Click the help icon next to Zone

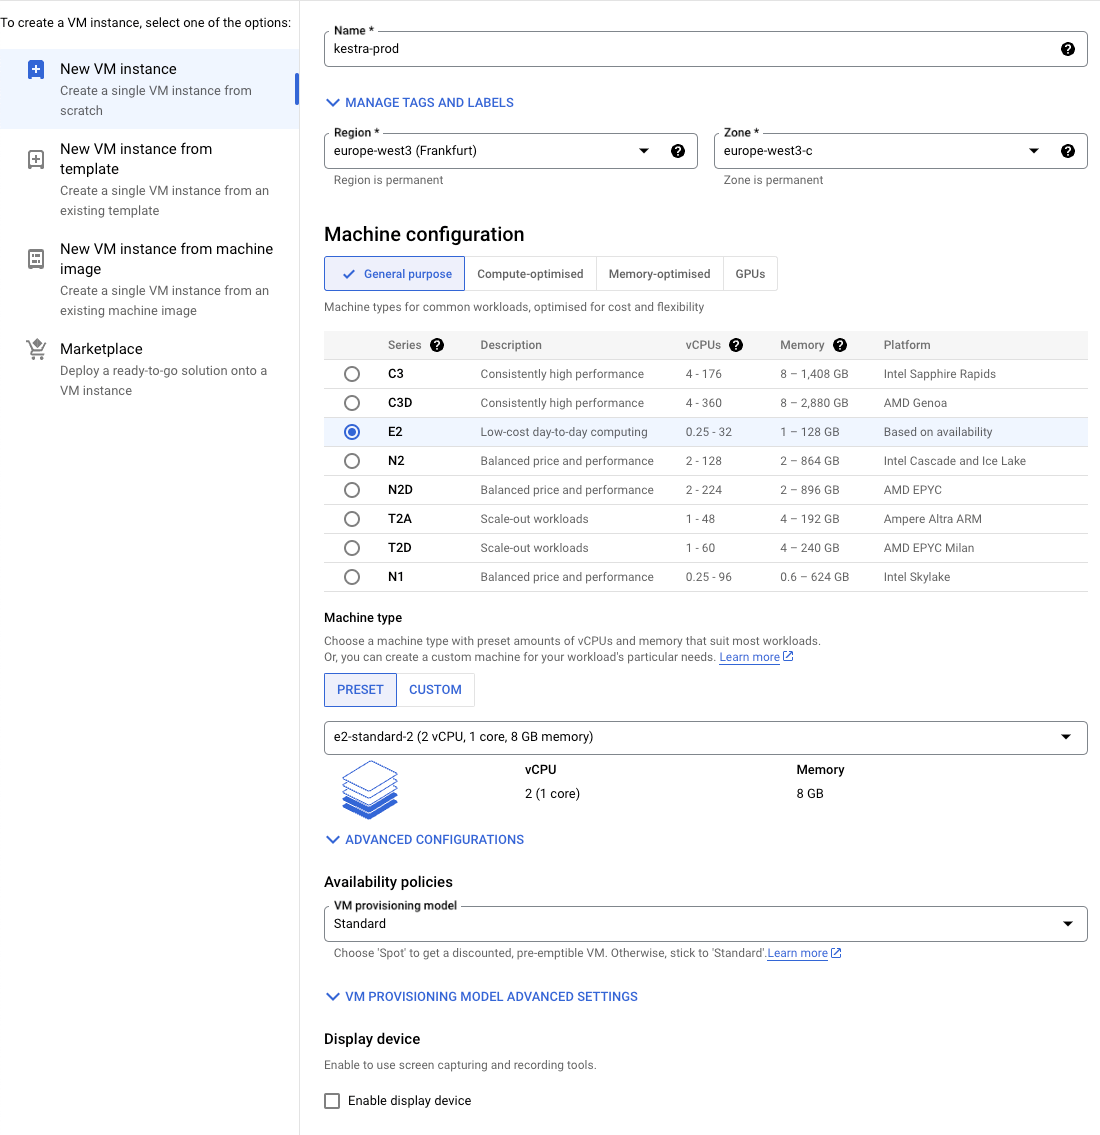click(x=1068, y=150)
